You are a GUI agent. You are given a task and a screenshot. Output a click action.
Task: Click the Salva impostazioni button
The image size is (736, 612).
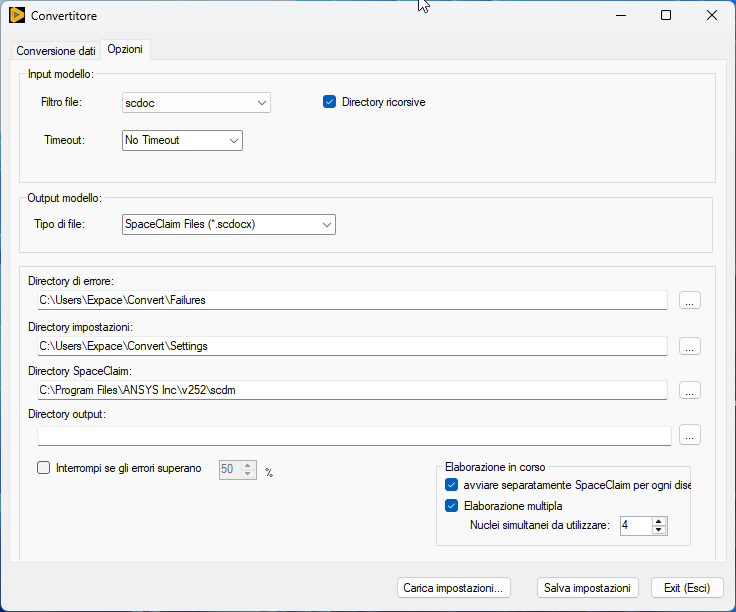pyautogui.click(x=587, y=588)
